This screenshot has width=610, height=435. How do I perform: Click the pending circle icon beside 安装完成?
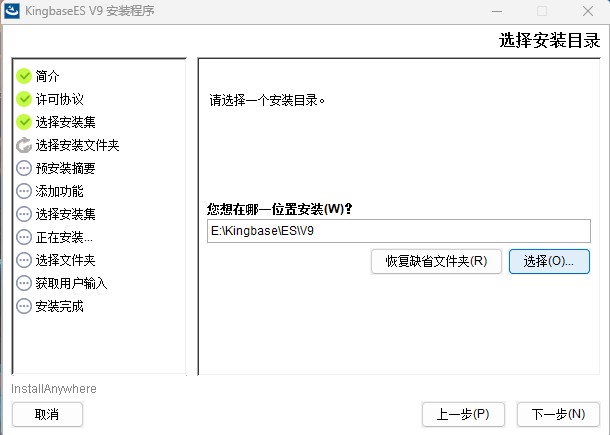(x=24, y=306)
